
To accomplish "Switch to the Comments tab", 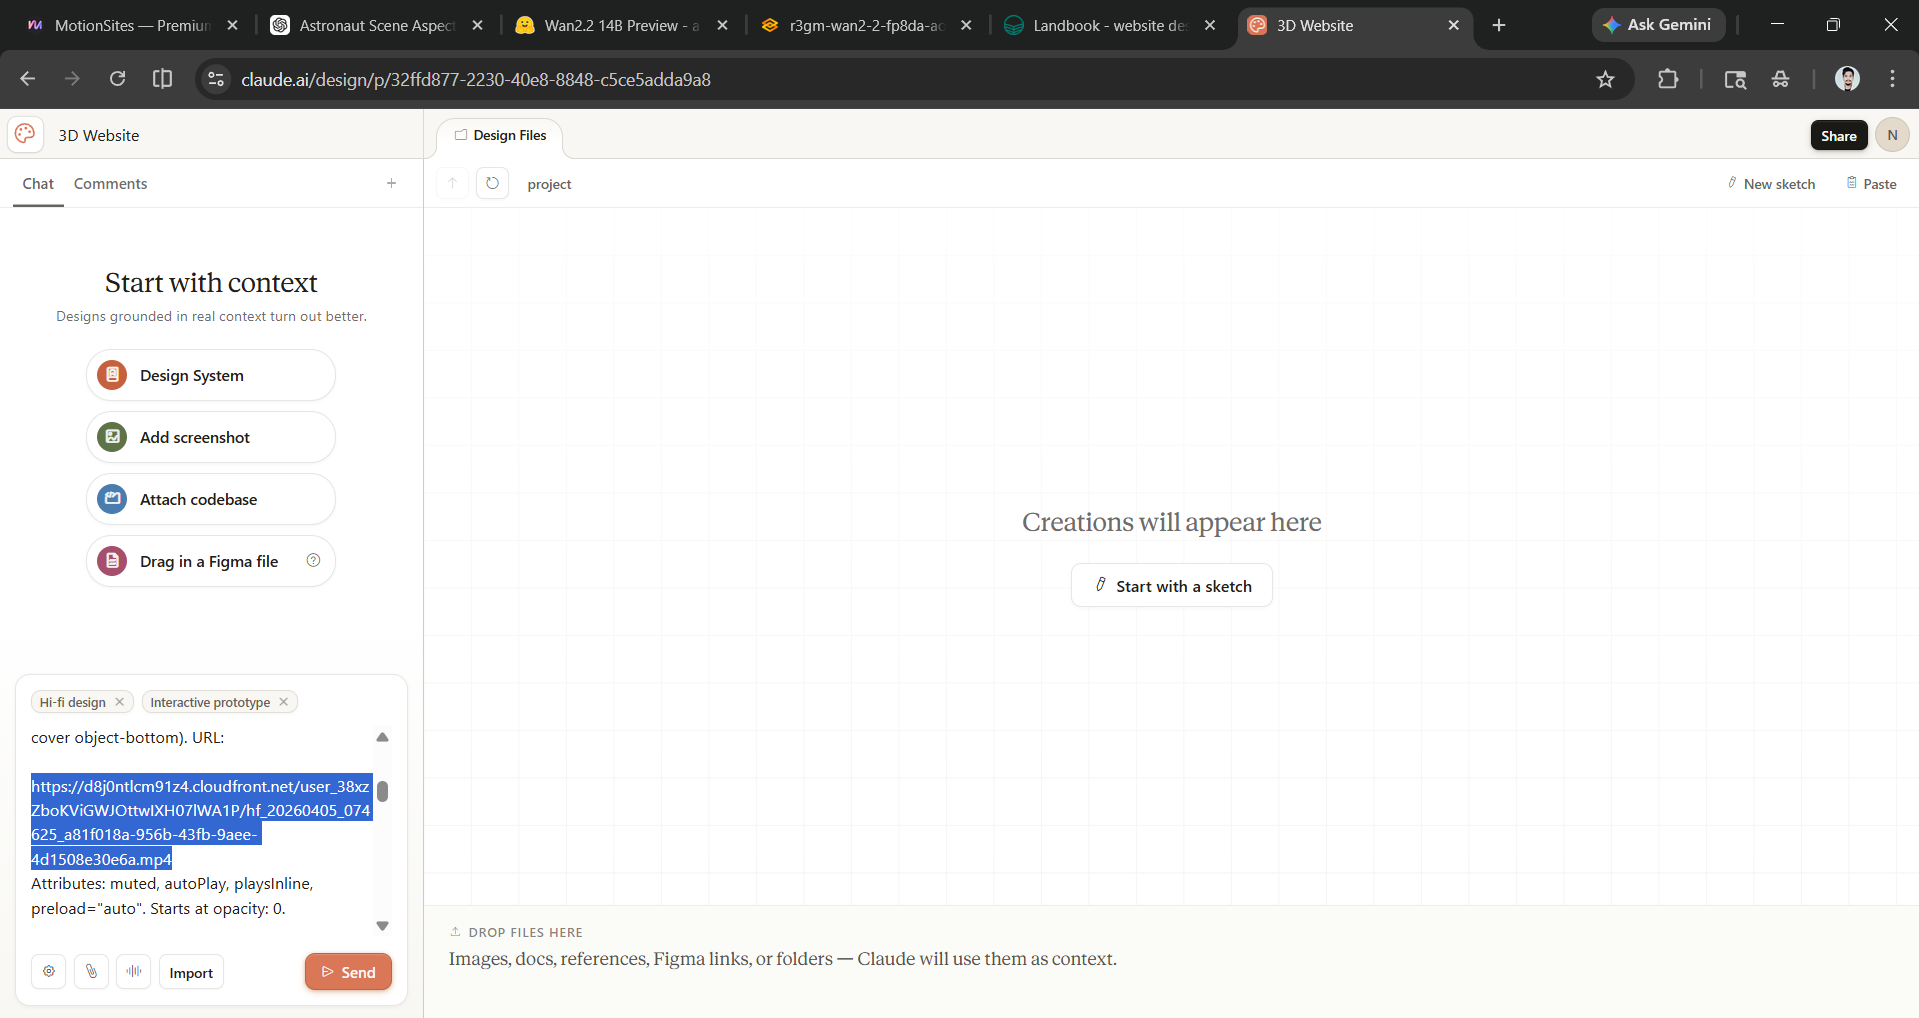I will coord(110,184).
